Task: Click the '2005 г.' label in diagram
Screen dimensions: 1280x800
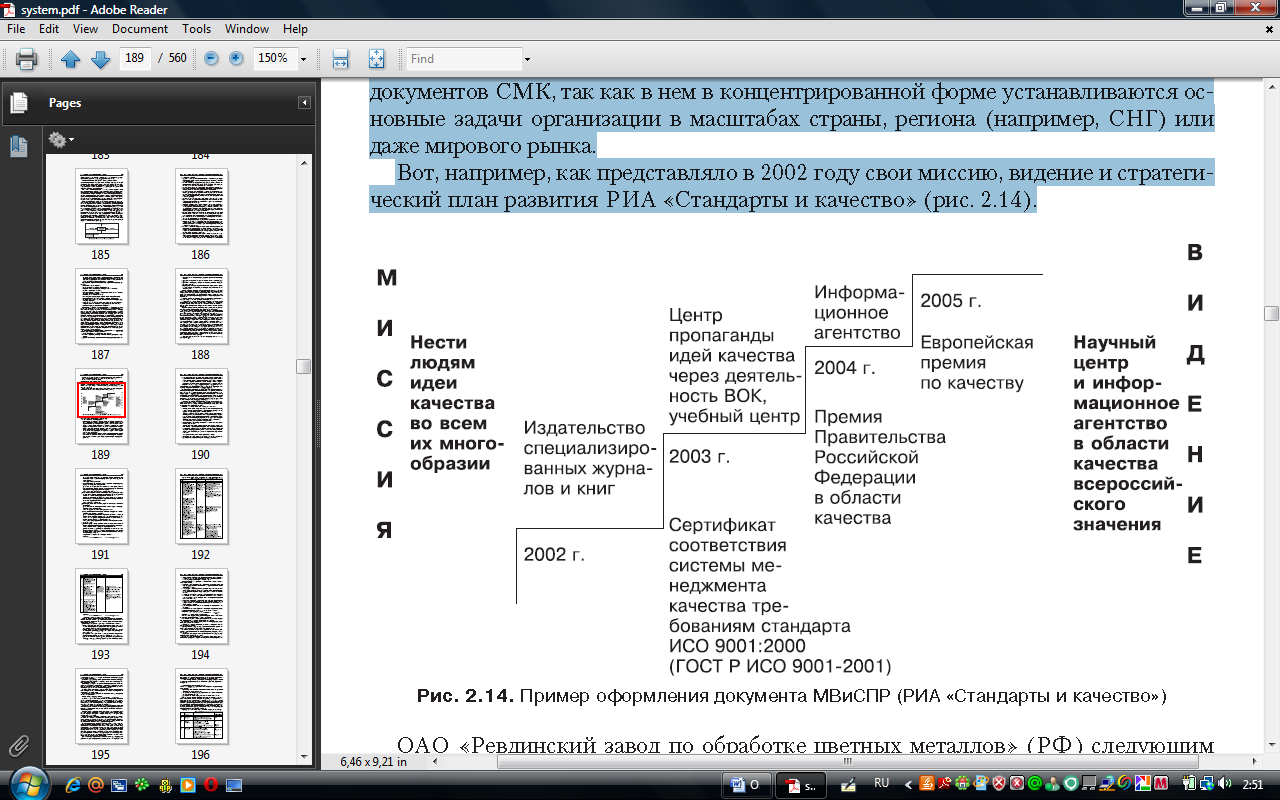Action: (x=950, y=301)
